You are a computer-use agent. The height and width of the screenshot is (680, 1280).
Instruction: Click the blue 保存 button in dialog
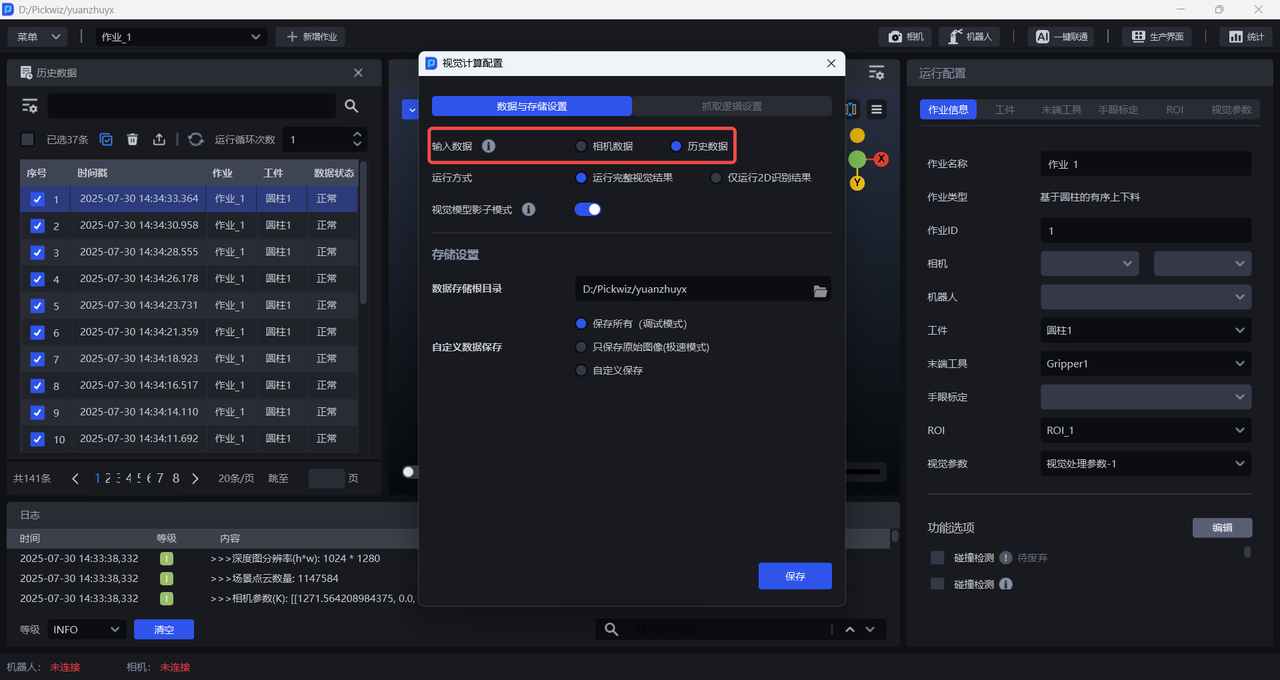click(795, 576)
